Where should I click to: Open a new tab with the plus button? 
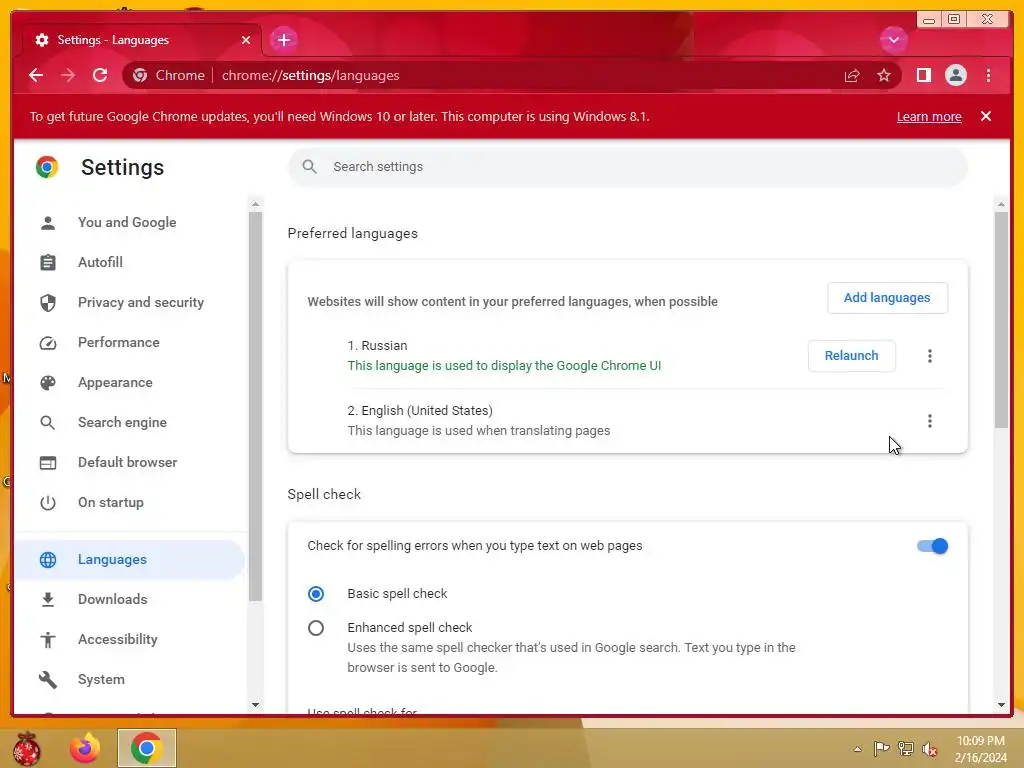(x=283, y=40)
